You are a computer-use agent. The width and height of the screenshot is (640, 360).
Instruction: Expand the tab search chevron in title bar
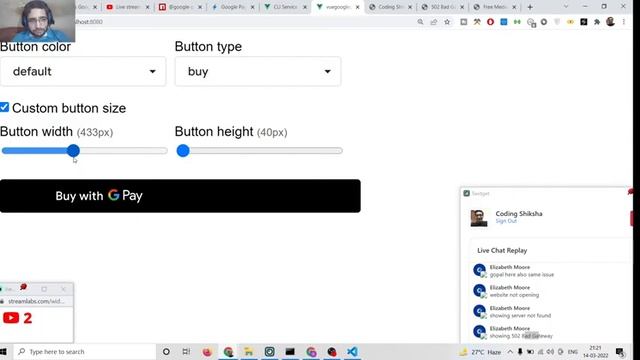coord(566,7)
